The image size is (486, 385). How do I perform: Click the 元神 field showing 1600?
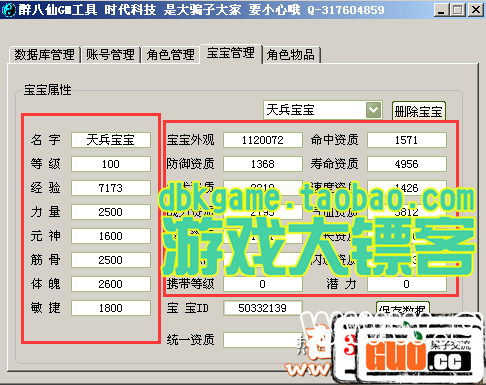111,236
